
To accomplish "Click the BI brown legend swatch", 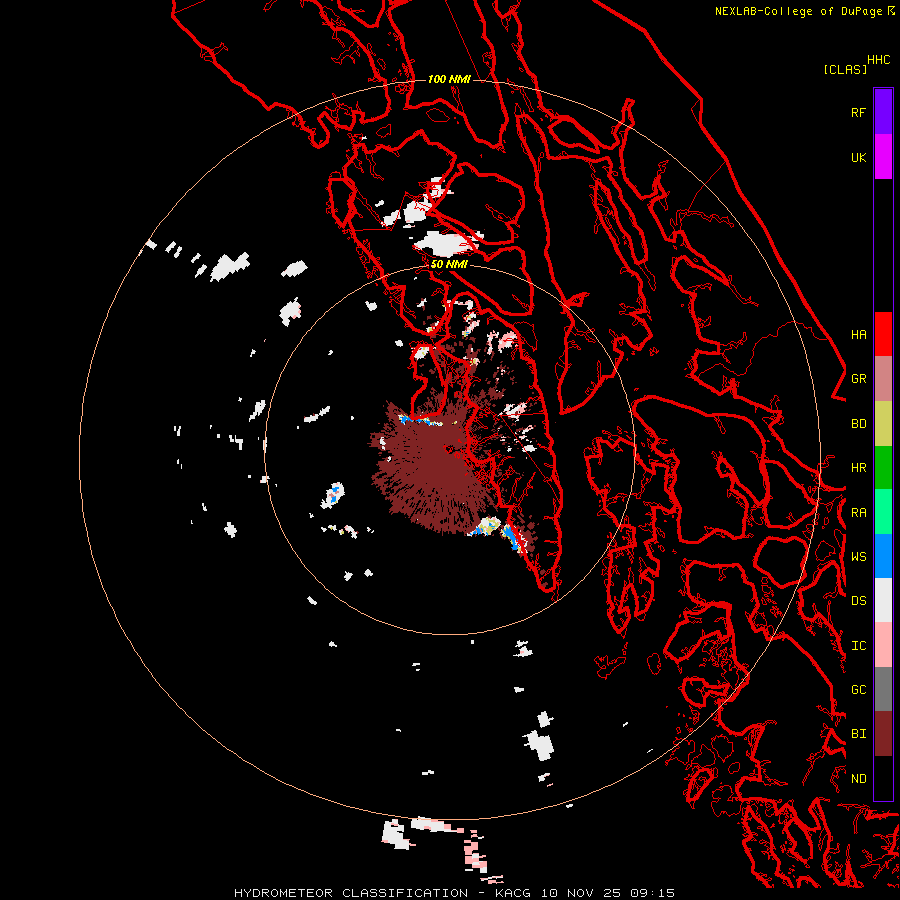I will pyautogui.click(x=883, y=734).
